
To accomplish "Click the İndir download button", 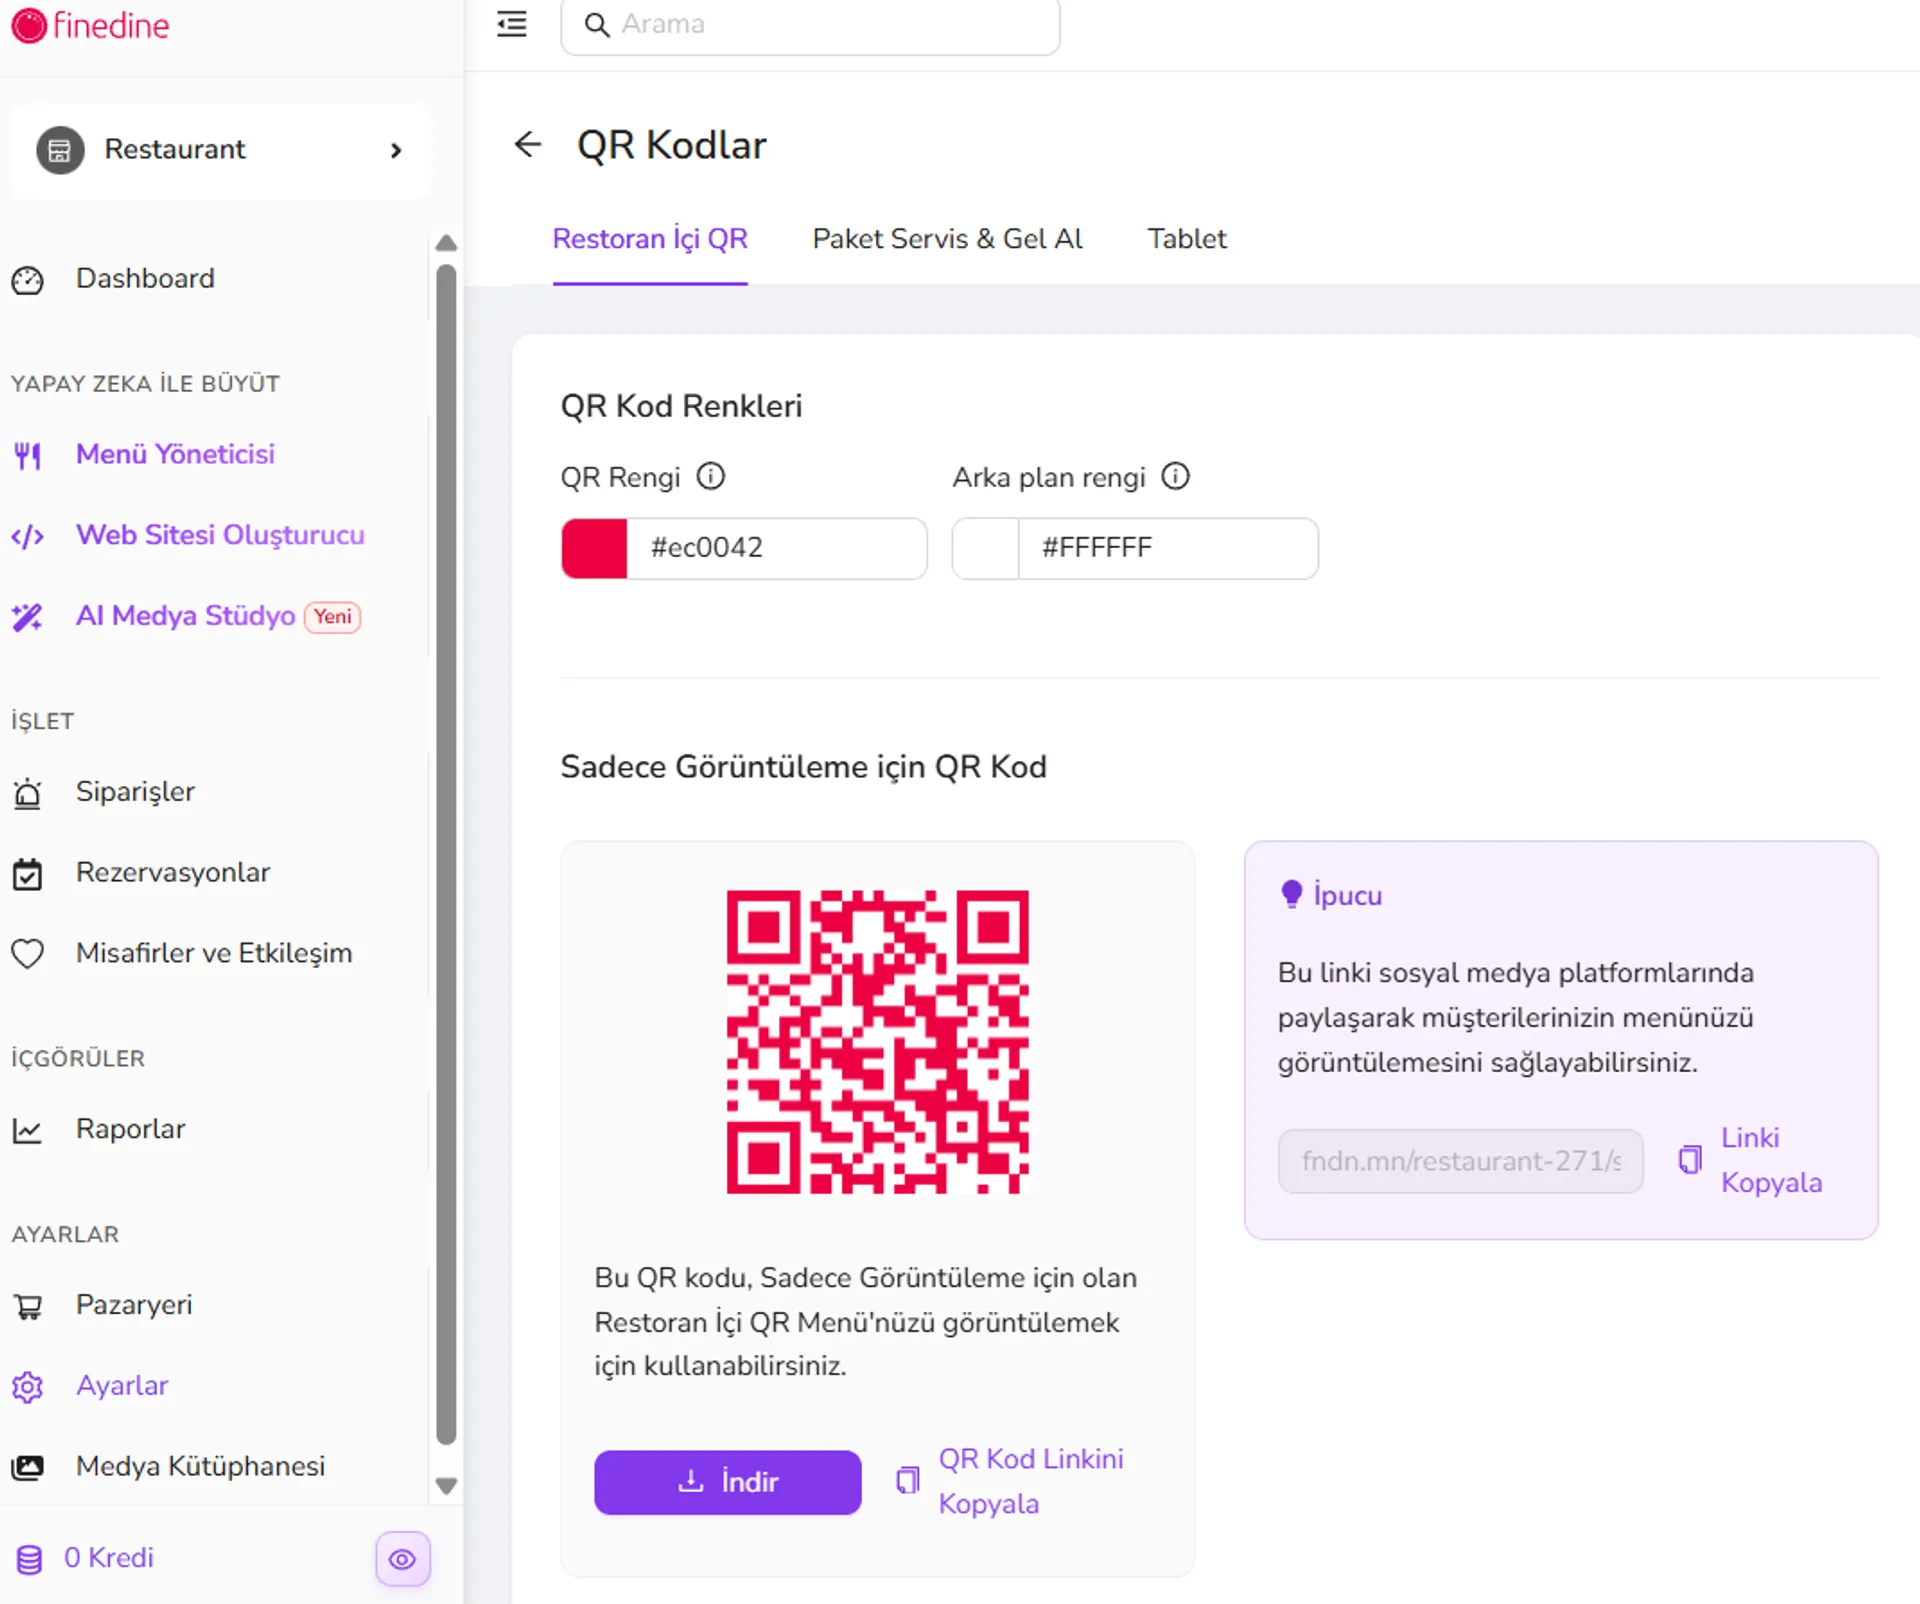I will pos(727,1482).
